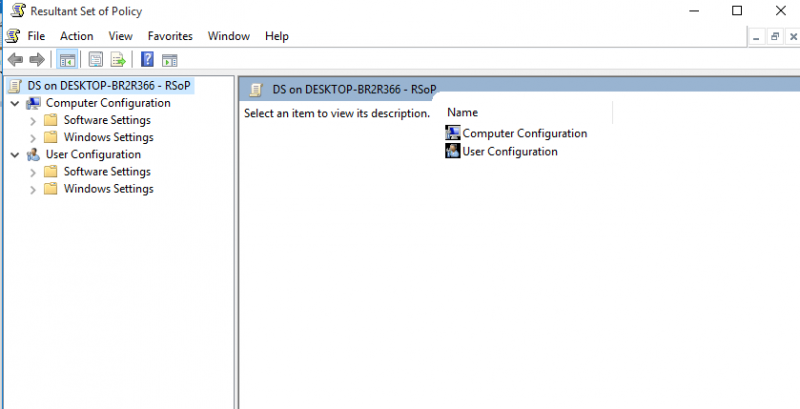Click the scroll icon in the right pane header
The height and width of the screenshot is (409, 800).
click(256, 90)
